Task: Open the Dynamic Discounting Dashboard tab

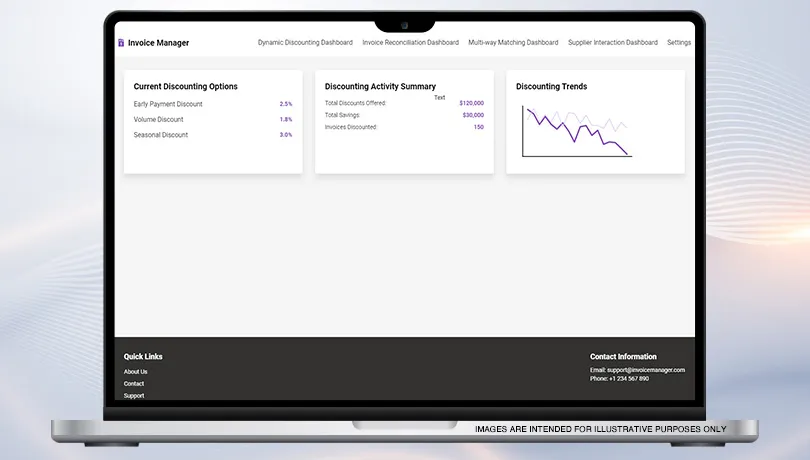Action: pos(305,43)
